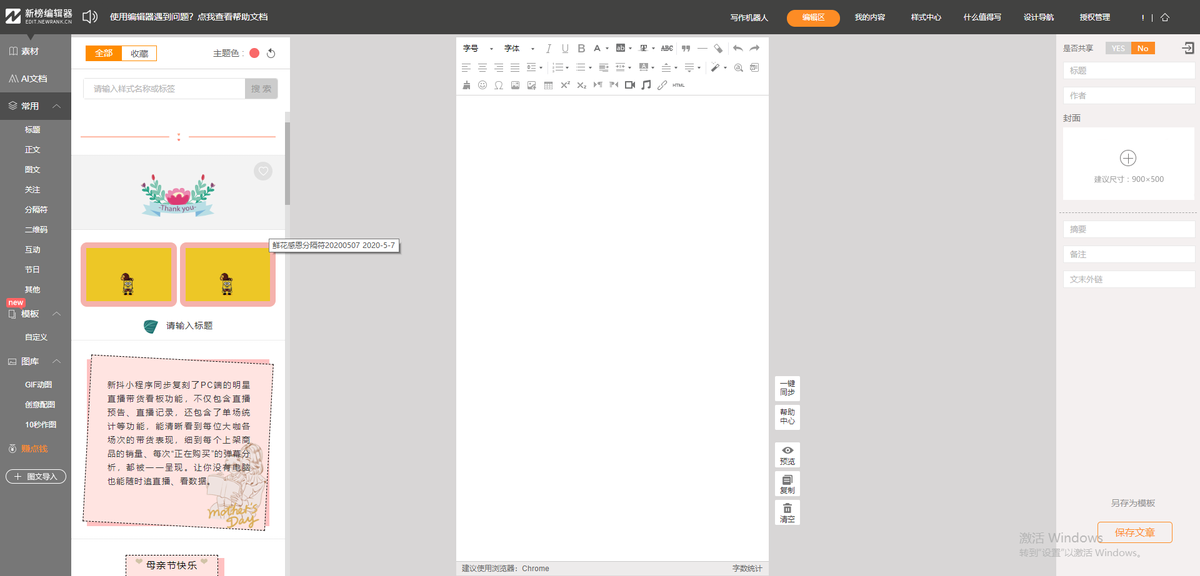Collapse the 常用 sidebar section

point(58,106)
